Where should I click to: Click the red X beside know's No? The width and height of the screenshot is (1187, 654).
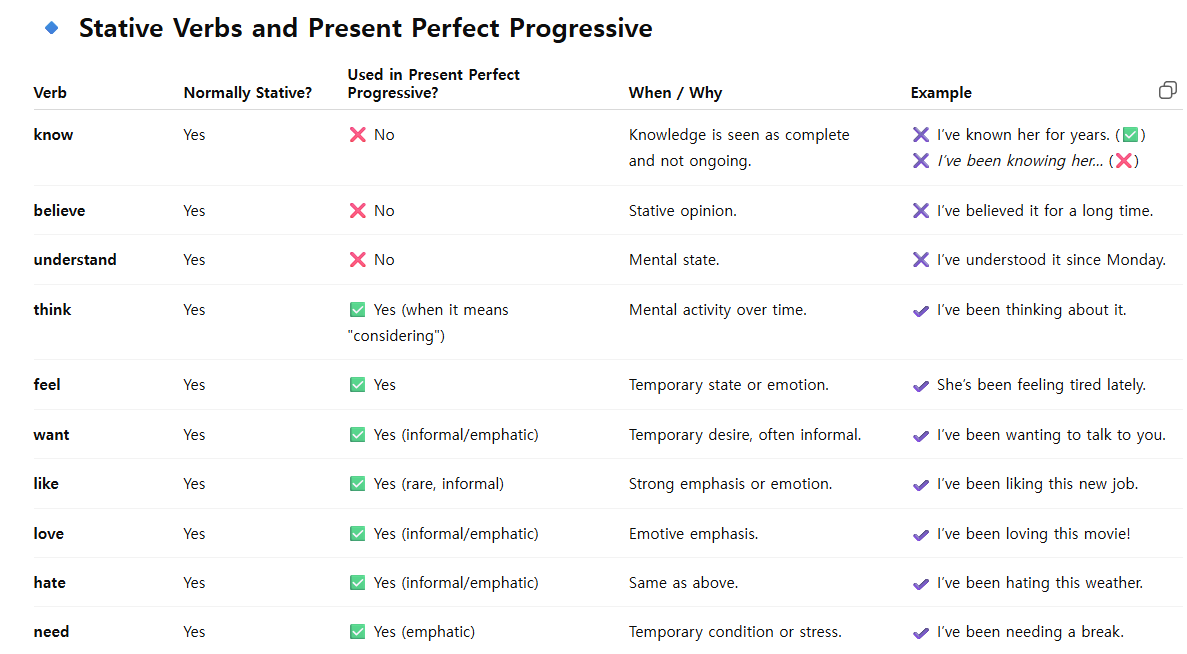coord(357,135)
